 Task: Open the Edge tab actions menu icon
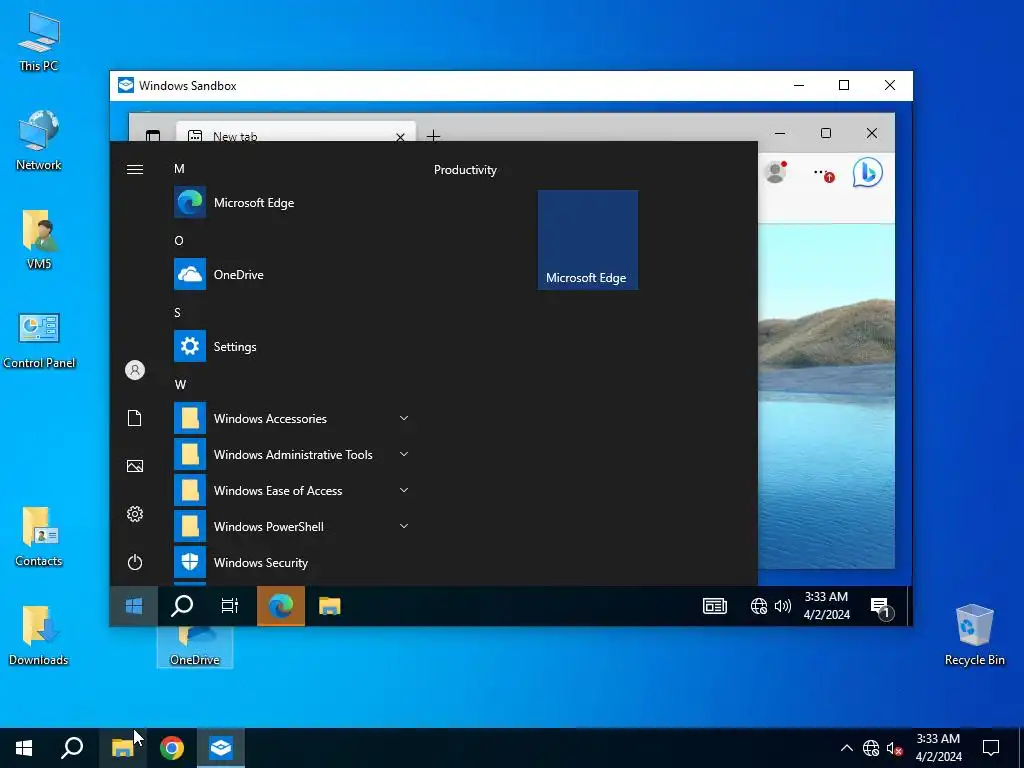click(x=153, y=135)
